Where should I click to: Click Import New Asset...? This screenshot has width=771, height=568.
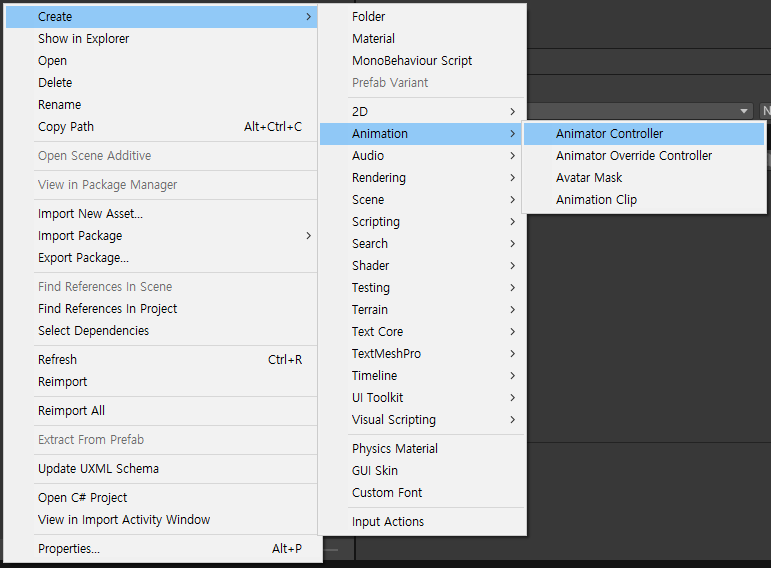pos(161,214)
